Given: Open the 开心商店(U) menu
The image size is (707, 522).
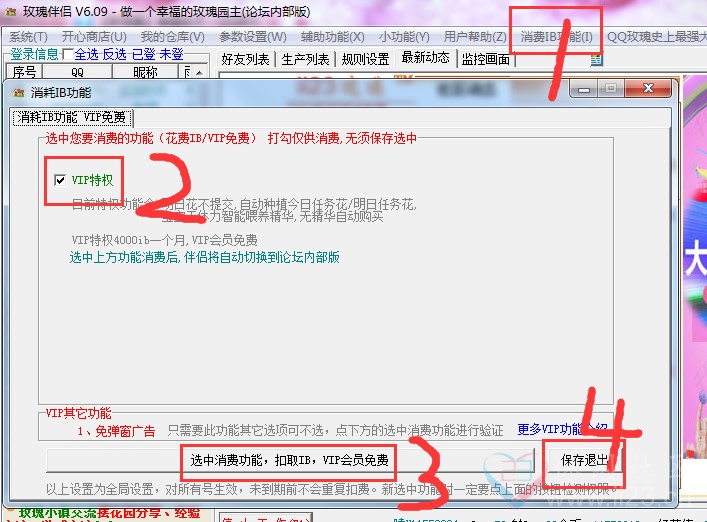Looking at the screenshot, I should click(x=94, y=37).
